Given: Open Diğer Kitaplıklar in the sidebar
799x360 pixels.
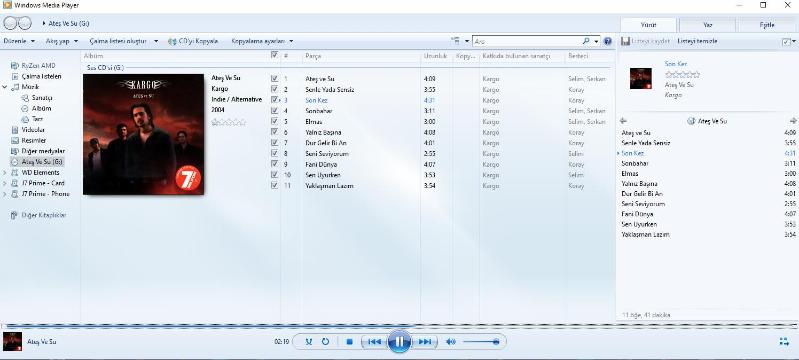Looking at the screenshot, I should tap(43, 215).
